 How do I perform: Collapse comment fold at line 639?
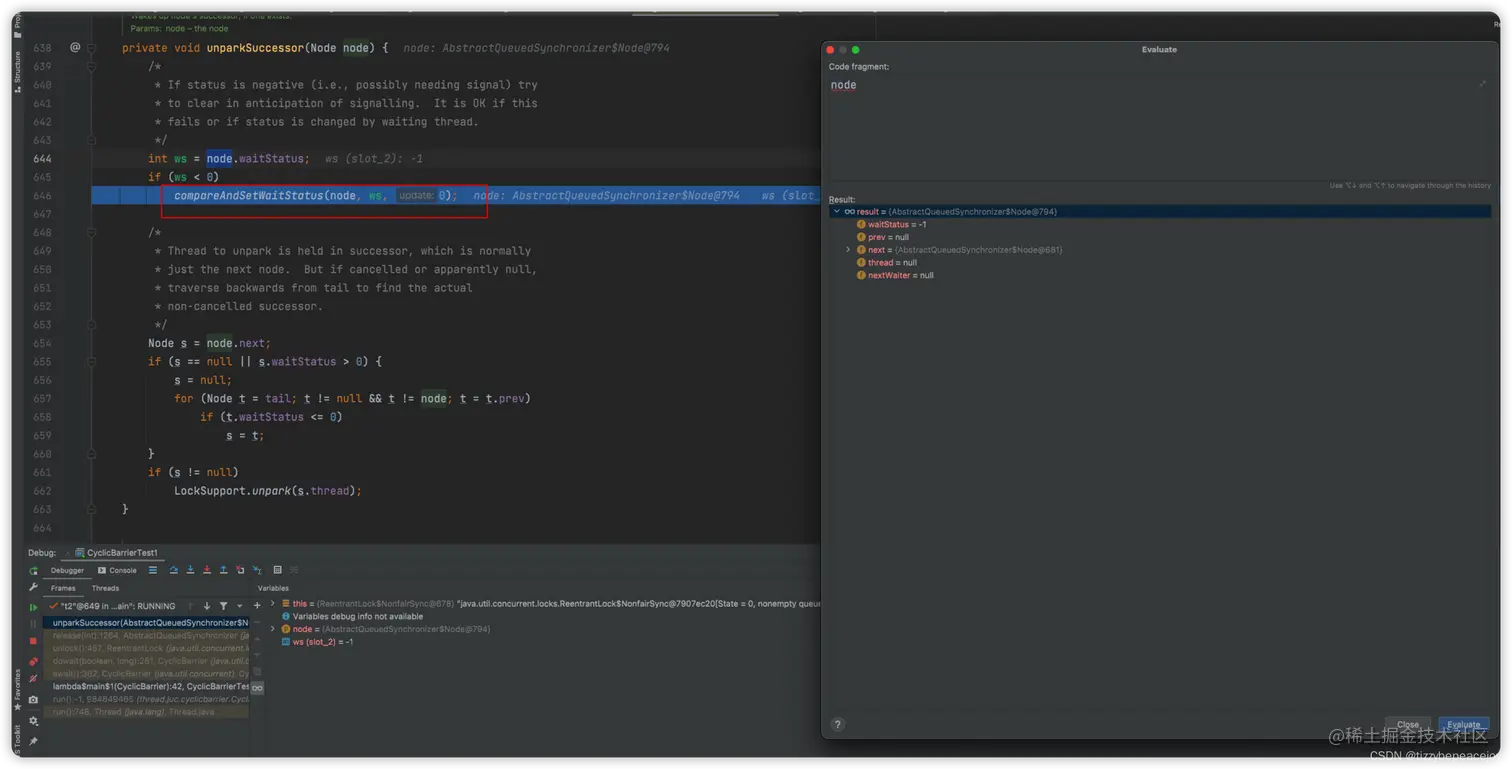coord(91,67)
